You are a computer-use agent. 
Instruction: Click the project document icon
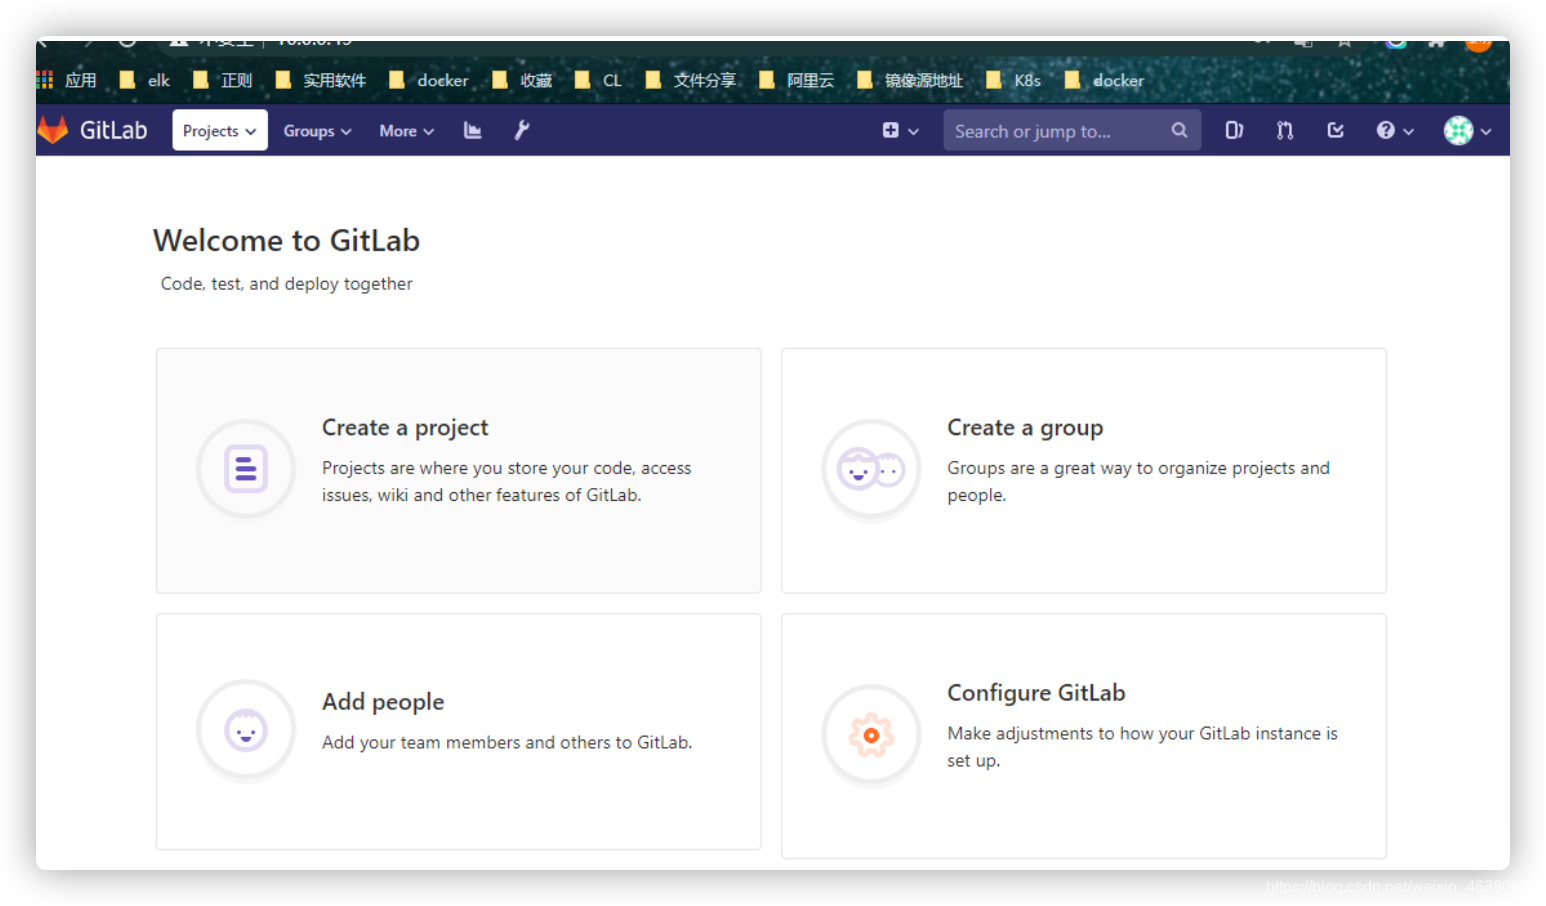(x=246, y=468)
